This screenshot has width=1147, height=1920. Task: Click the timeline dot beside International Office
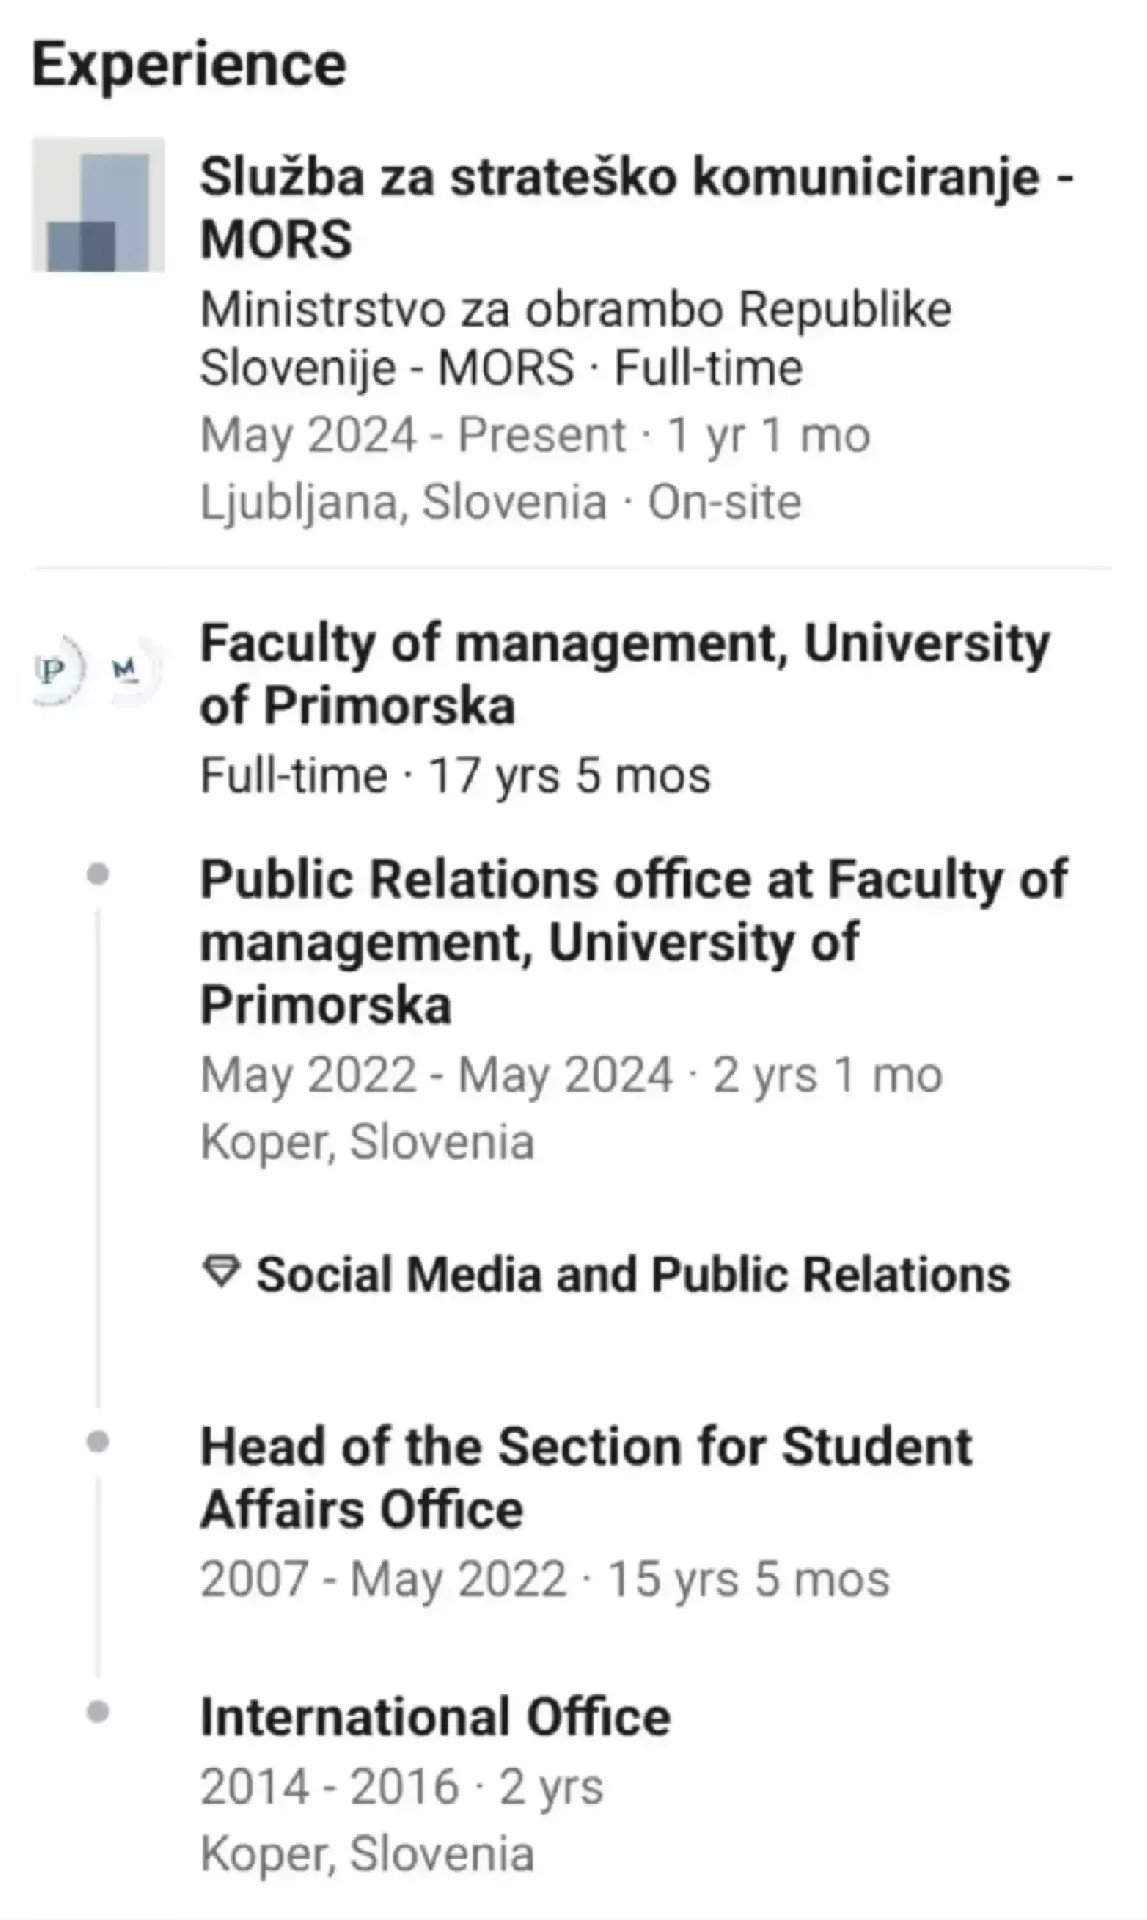pos(98,1712)
